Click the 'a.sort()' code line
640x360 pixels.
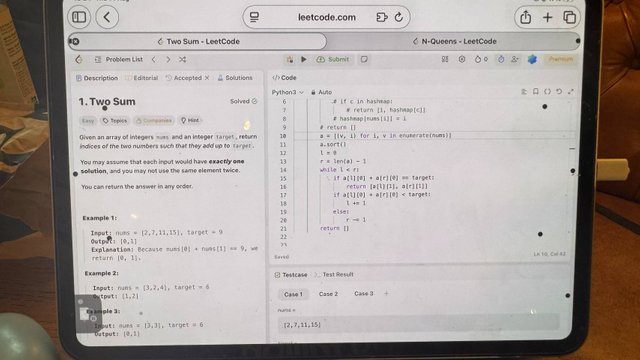pyautogui.click(x=333, y=144)
